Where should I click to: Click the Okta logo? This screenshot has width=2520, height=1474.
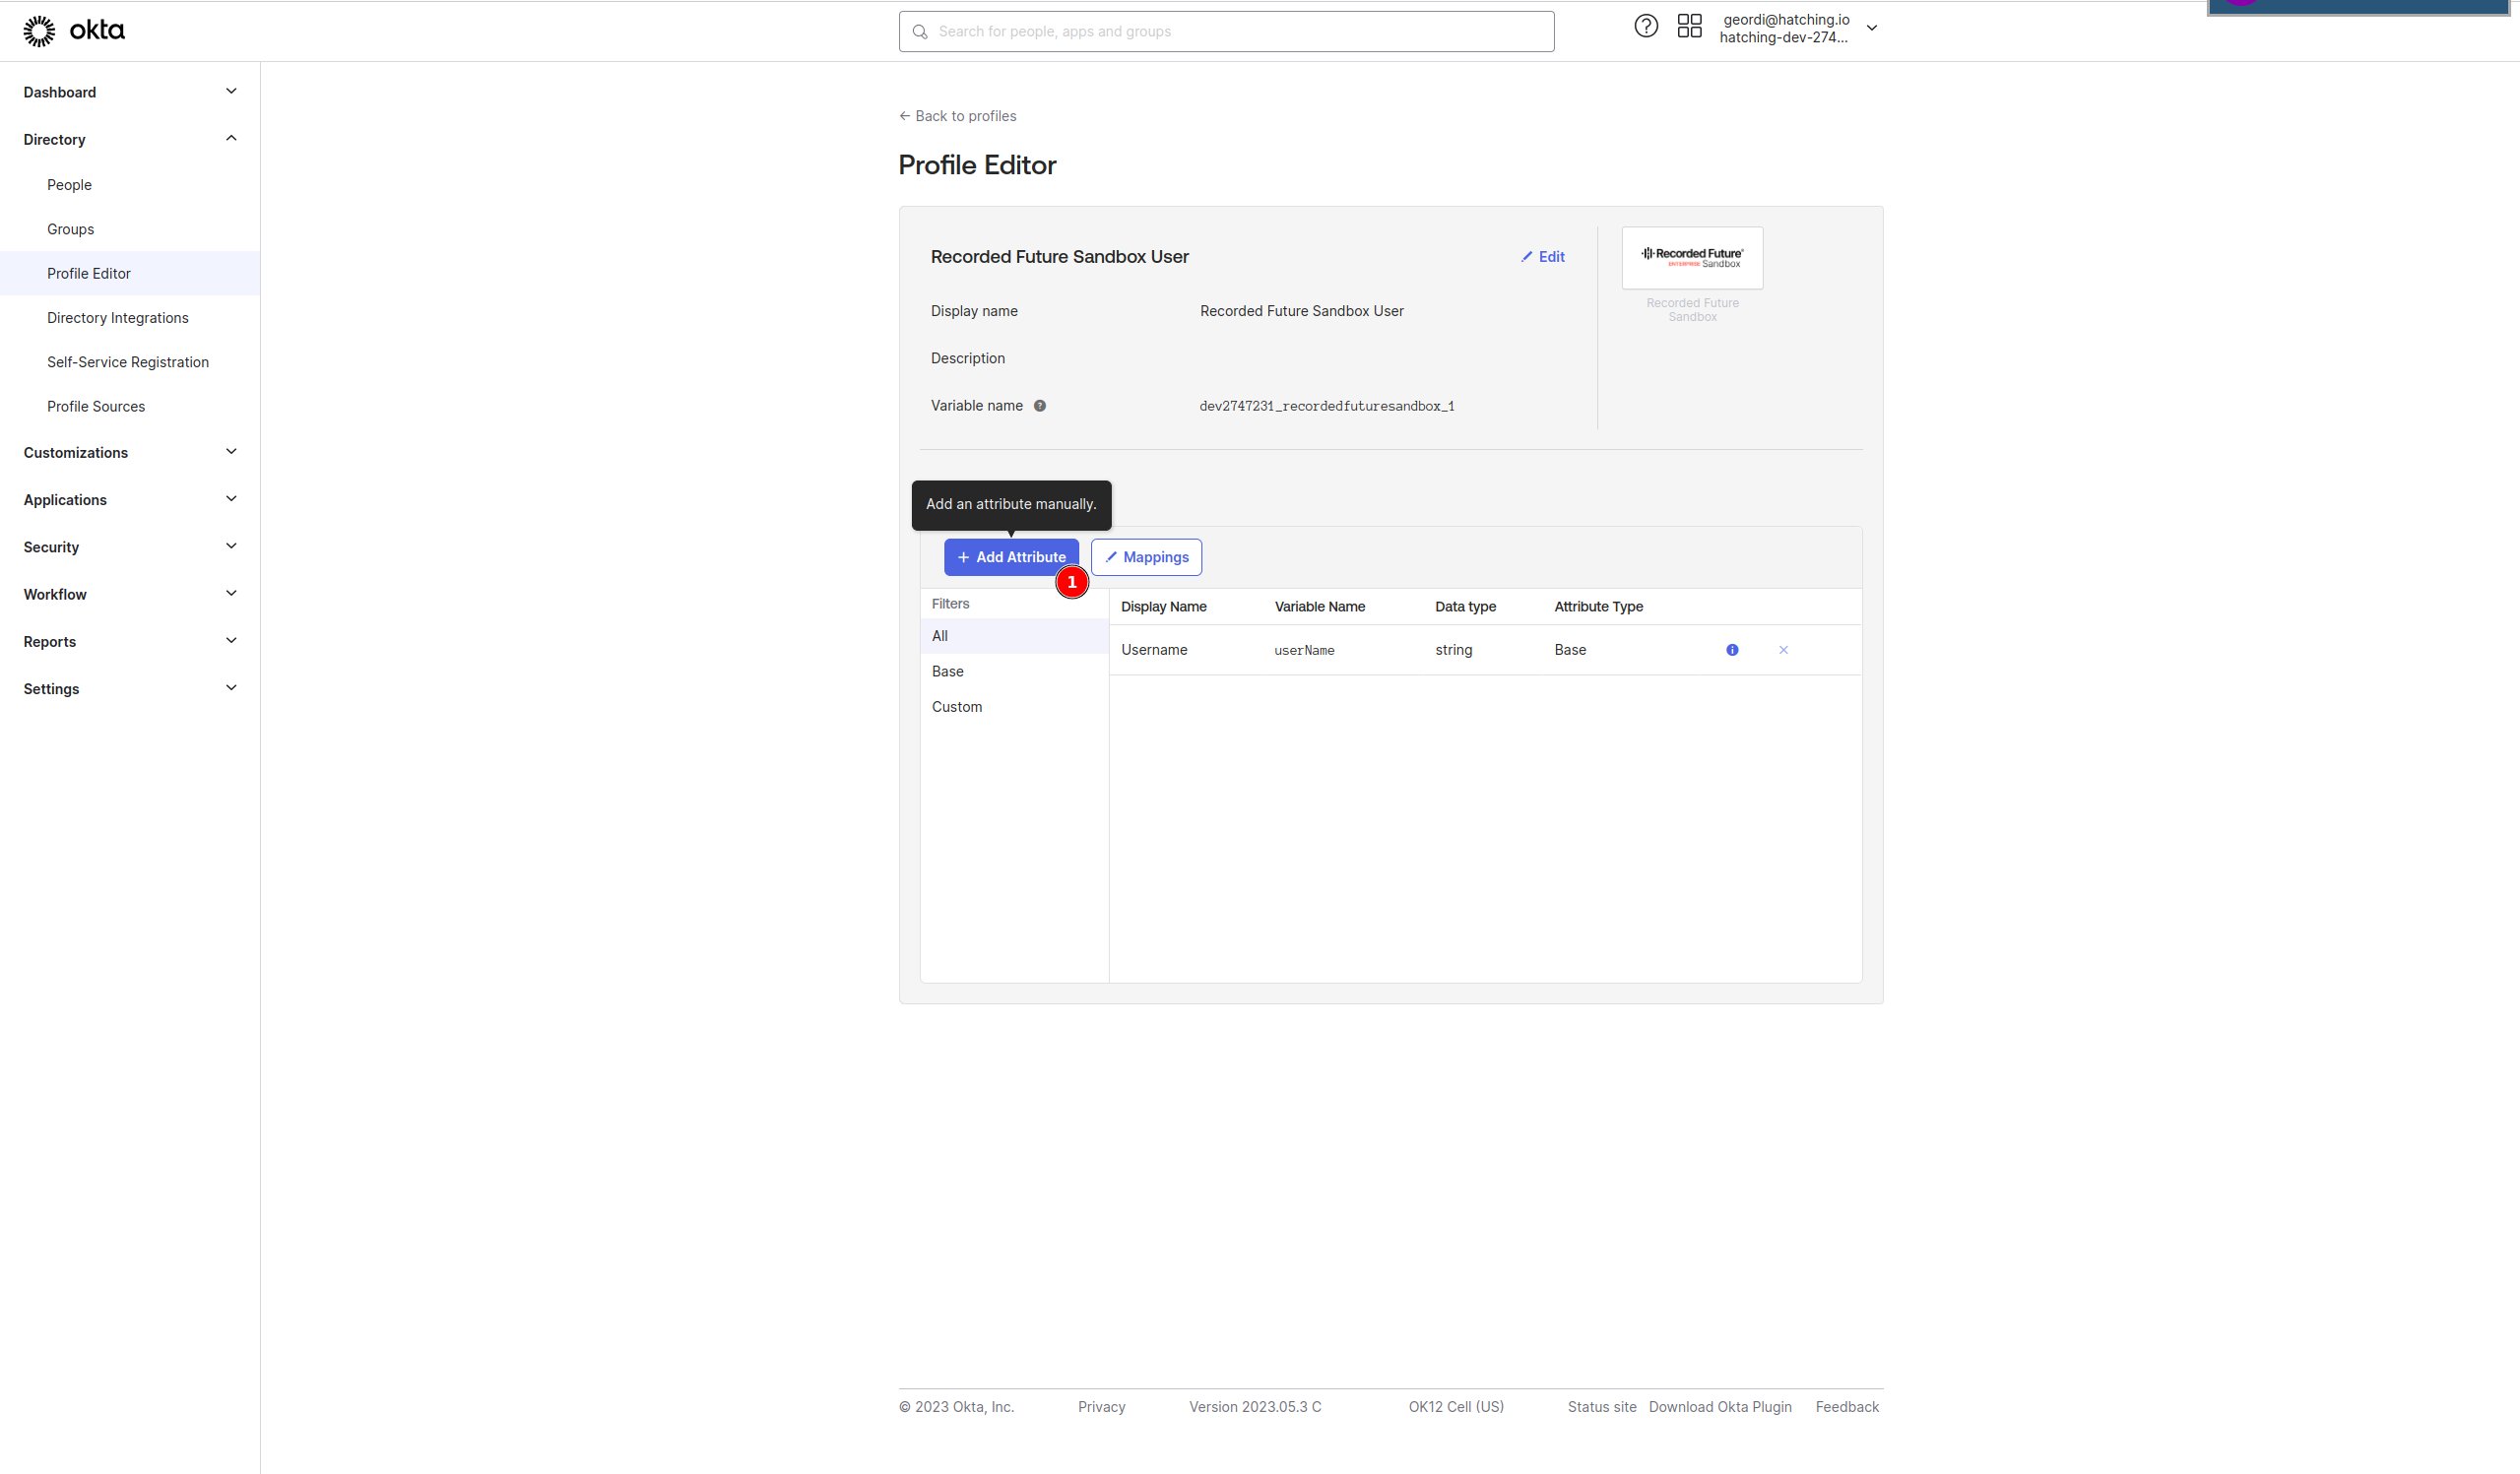[x=74, y=31]
